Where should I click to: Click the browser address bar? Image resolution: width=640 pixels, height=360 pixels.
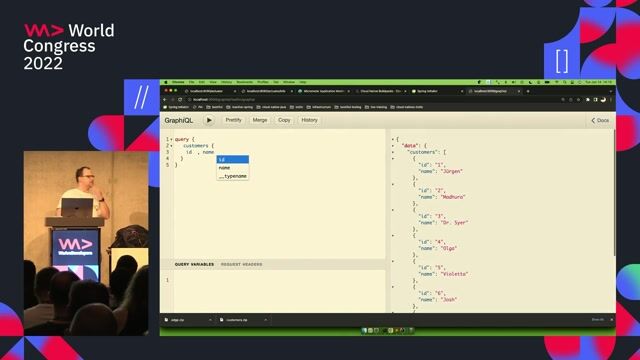371,100
